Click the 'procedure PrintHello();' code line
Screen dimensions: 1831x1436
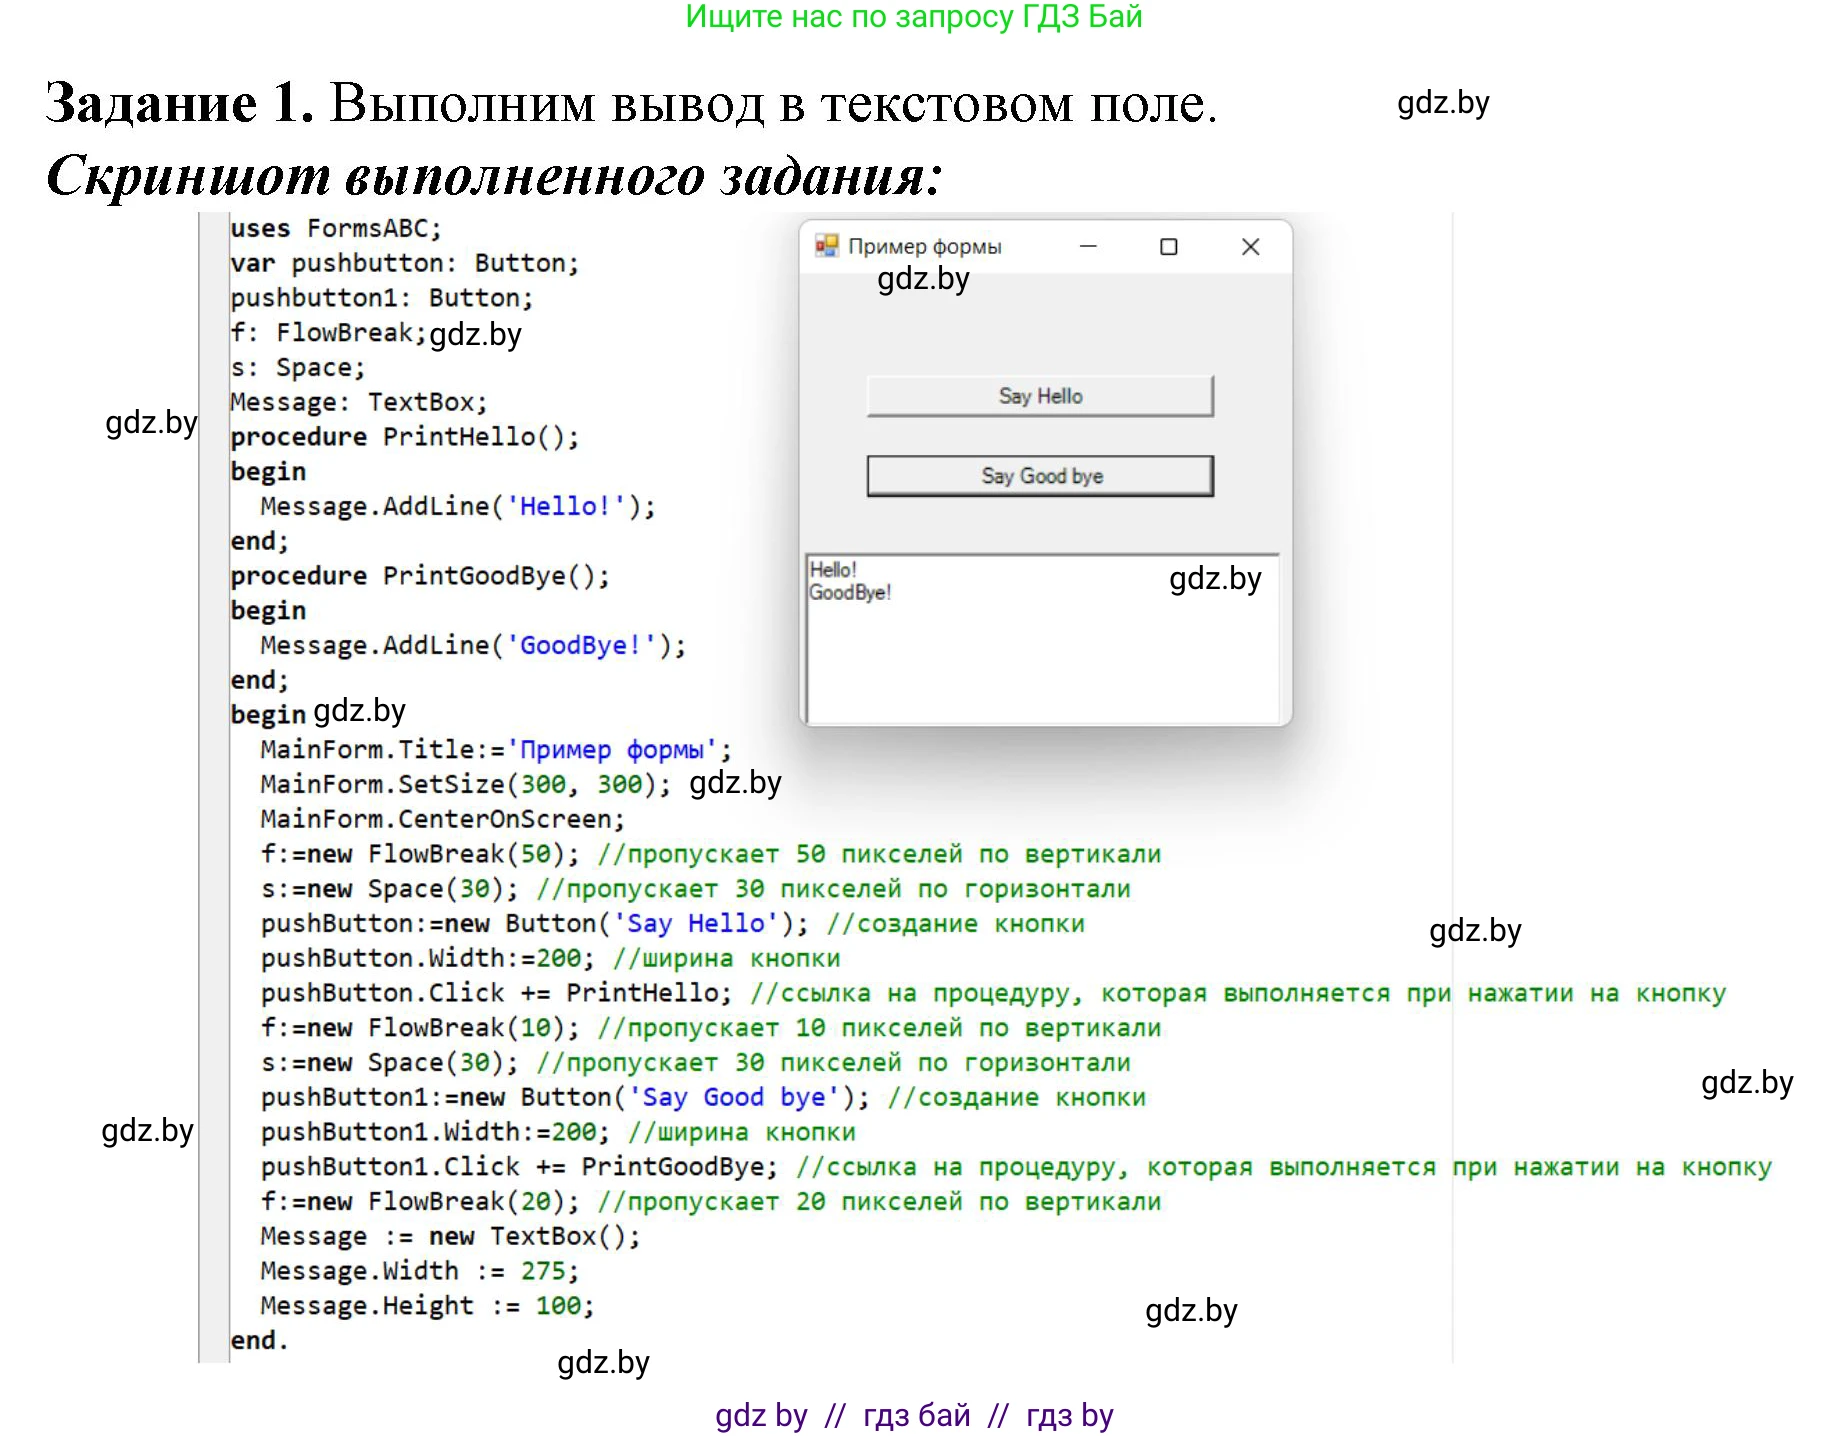[x=404, y=437]
